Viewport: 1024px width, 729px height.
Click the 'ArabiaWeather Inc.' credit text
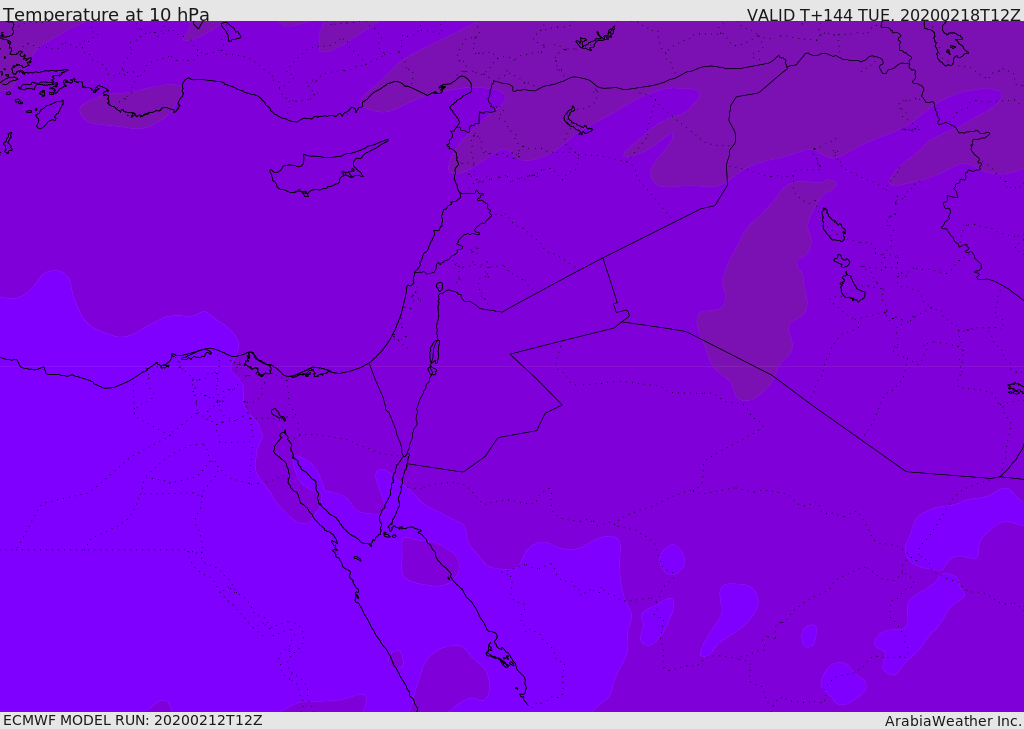pos(953,721)
